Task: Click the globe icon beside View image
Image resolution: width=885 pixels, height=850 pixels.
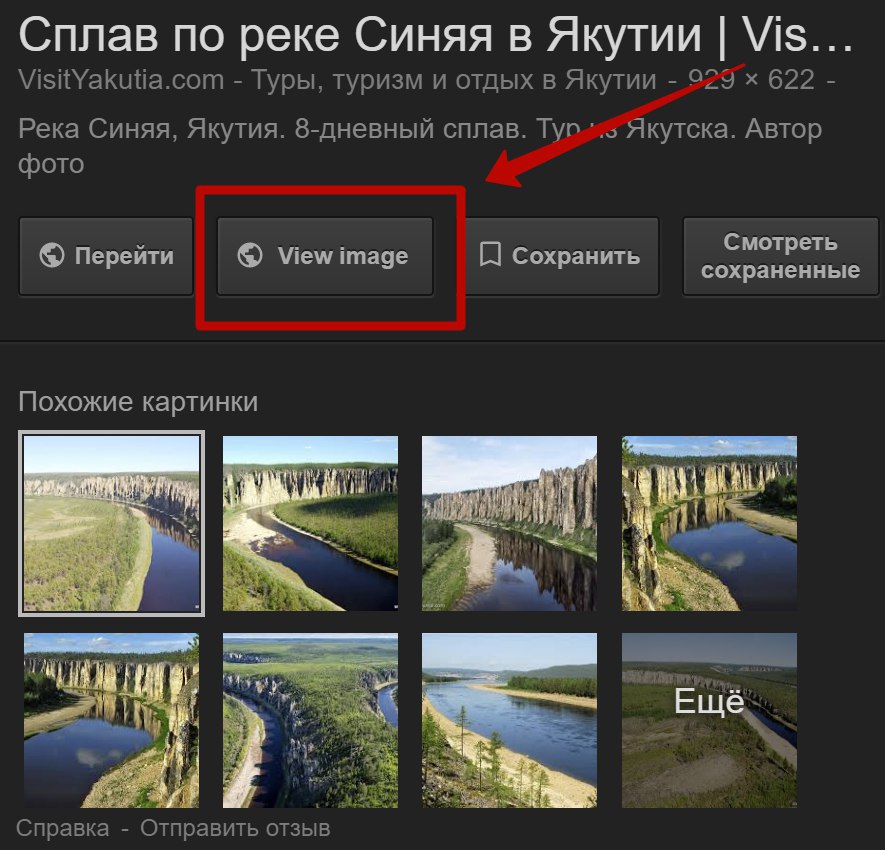Action: [250, 255]
